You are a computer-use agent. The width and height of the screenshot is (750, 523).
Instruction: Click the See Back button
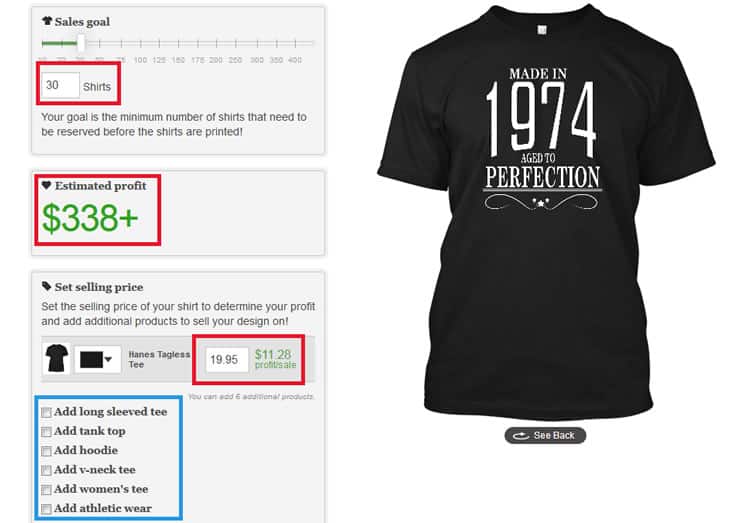tap(545, 435)
